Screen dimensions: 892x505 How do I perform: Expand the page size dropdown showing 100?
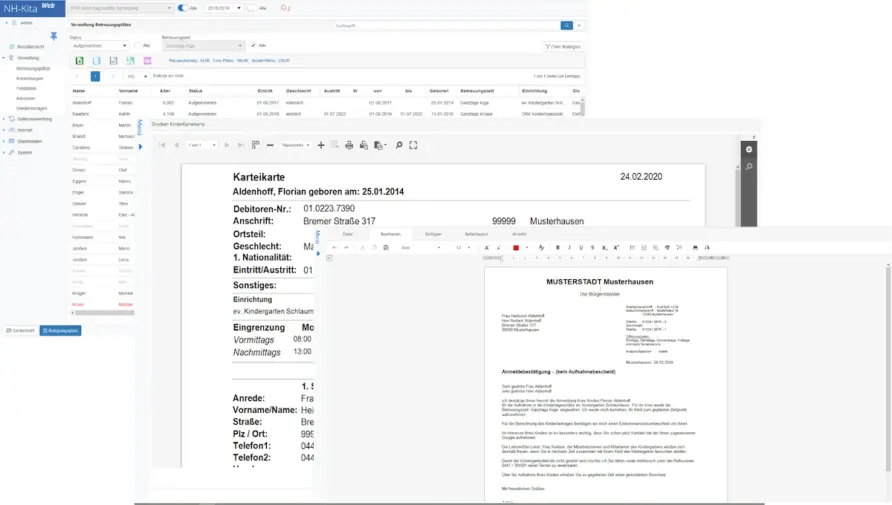(x=133, y=76)
